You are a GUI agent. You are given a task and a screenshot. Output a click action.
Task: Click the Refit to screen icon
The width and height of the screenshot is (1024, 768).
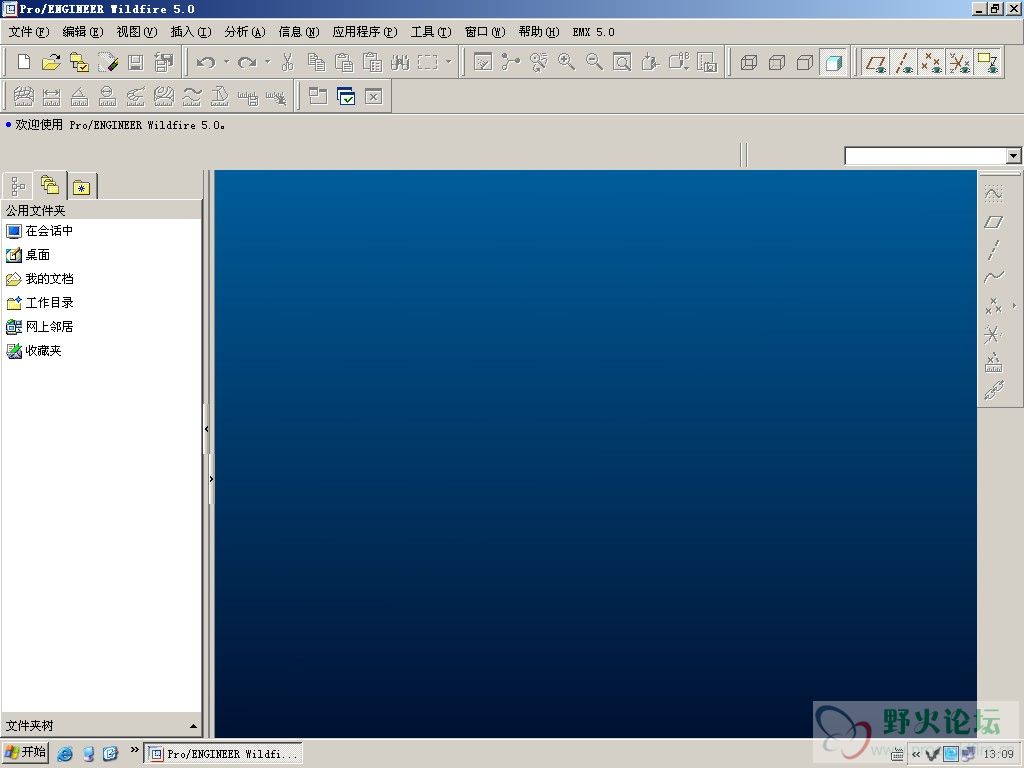(x=622, y=62)
